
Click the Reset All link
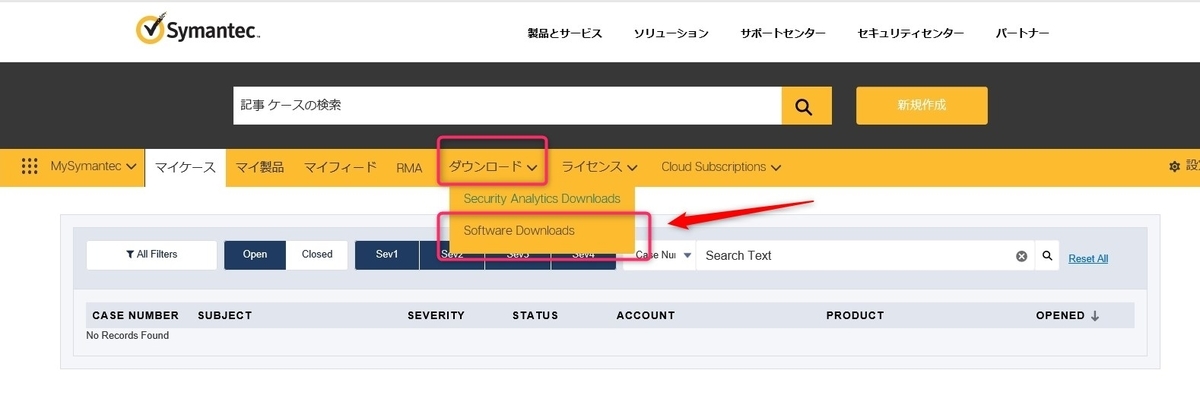pyautogui.click(x=1088, y=258)
